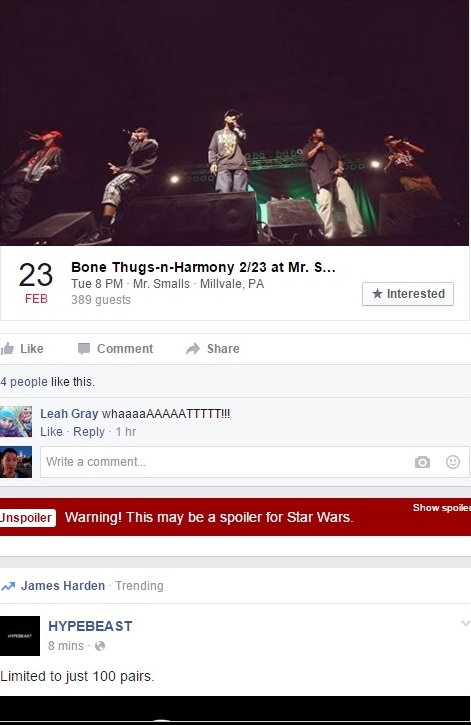Click the globe privacy icon on HYPEBEAST post
Image resolution: width=471 pixels, height=725 pixels.
100,646
